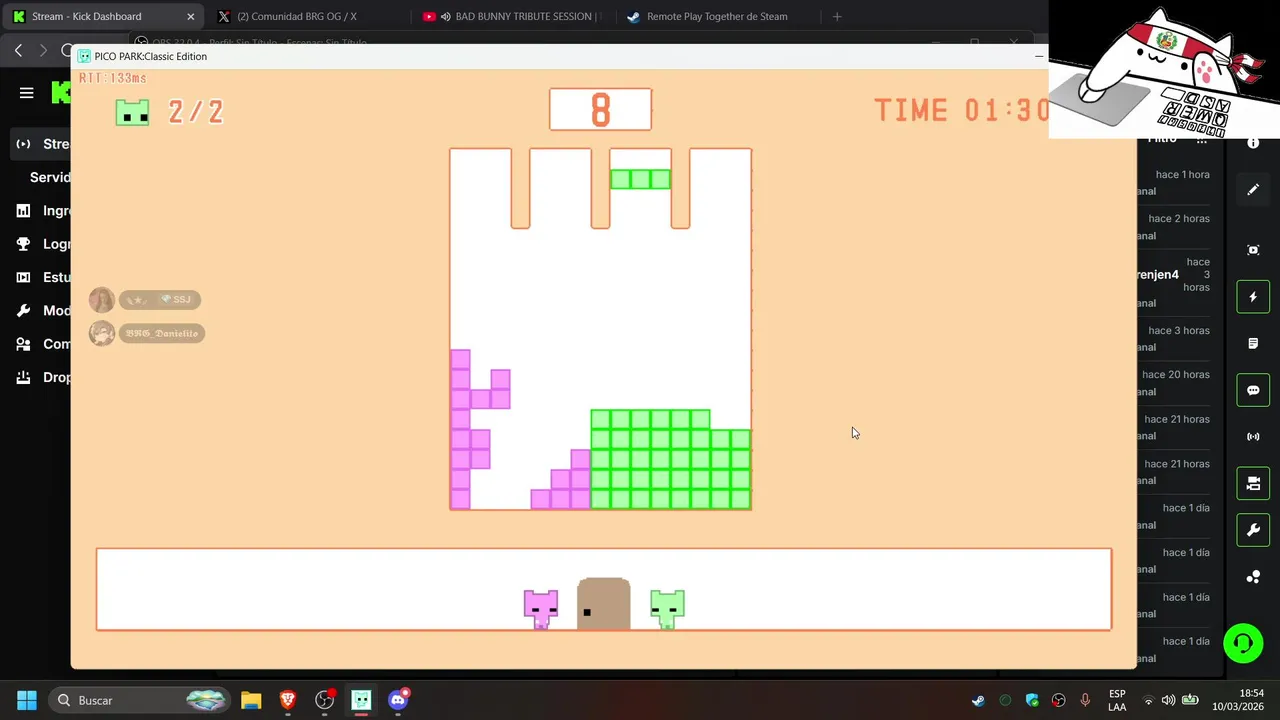This screenshot has width=1280, height=720.
Task: Click the 2/2 player count
Action: click(196, 112)
